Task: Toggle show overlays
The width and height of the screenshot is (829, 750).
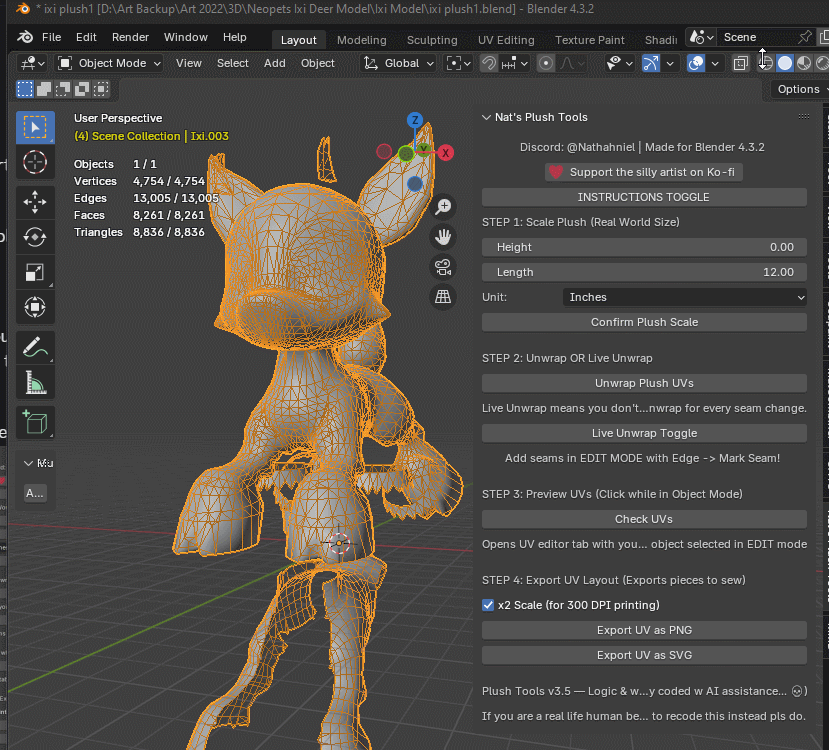Action: [x=696, y=63]
